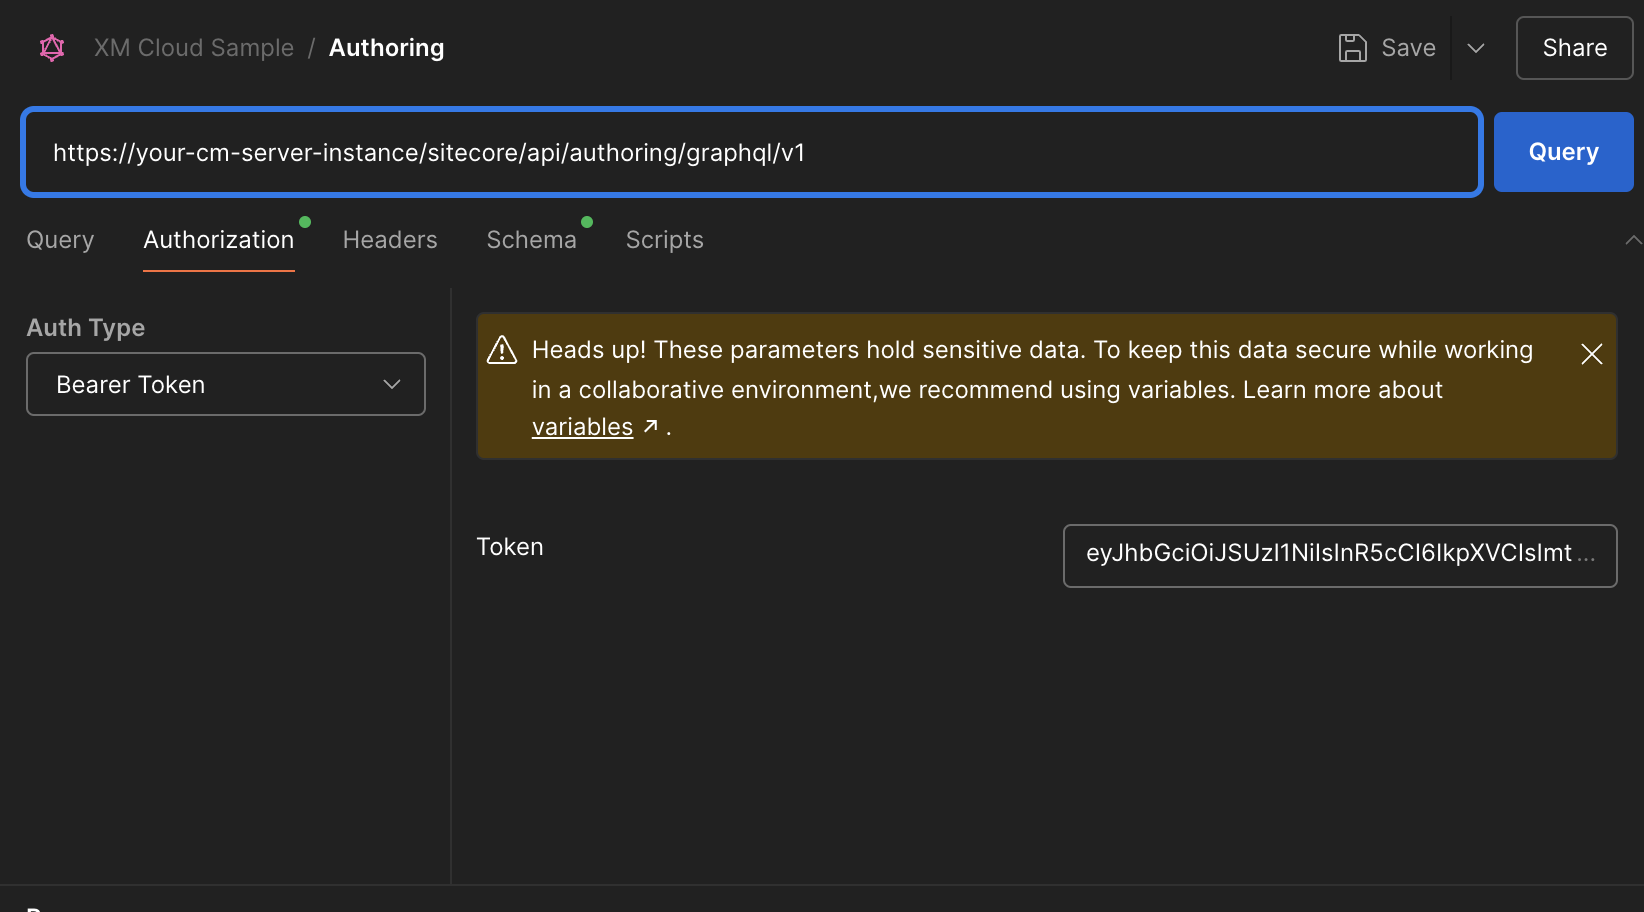
Task: Click the external link arrow next to variables
Action: pyautogui.click(x=651, y=426)
